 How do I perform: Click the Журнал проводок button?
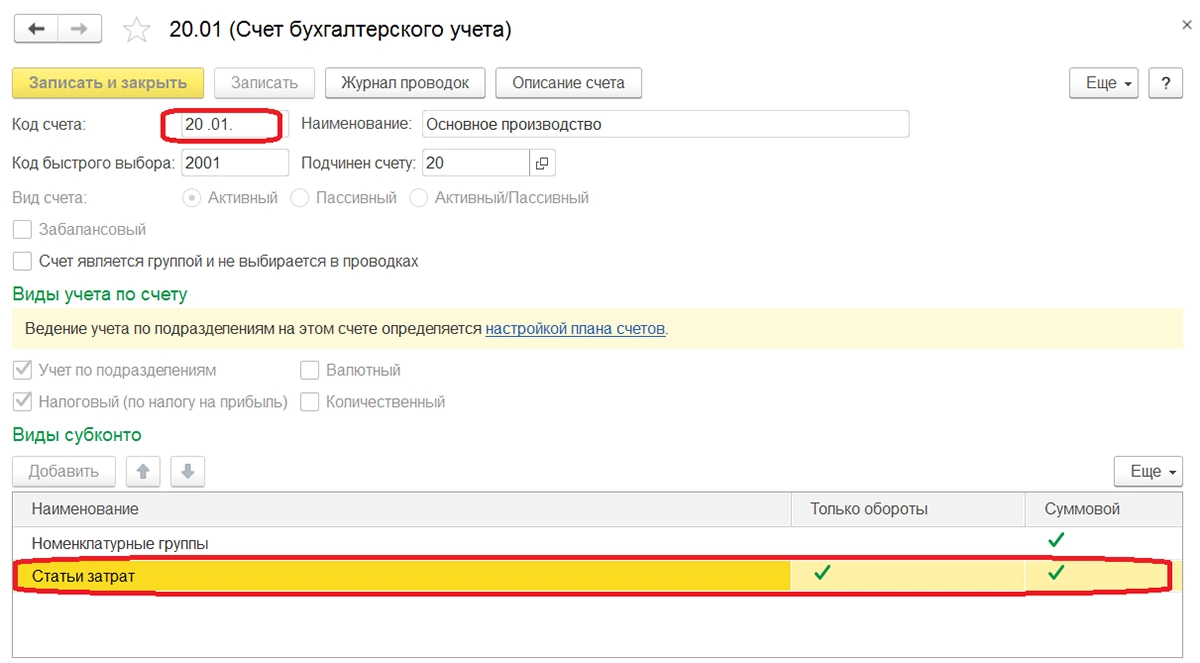(x=405, y=83)
